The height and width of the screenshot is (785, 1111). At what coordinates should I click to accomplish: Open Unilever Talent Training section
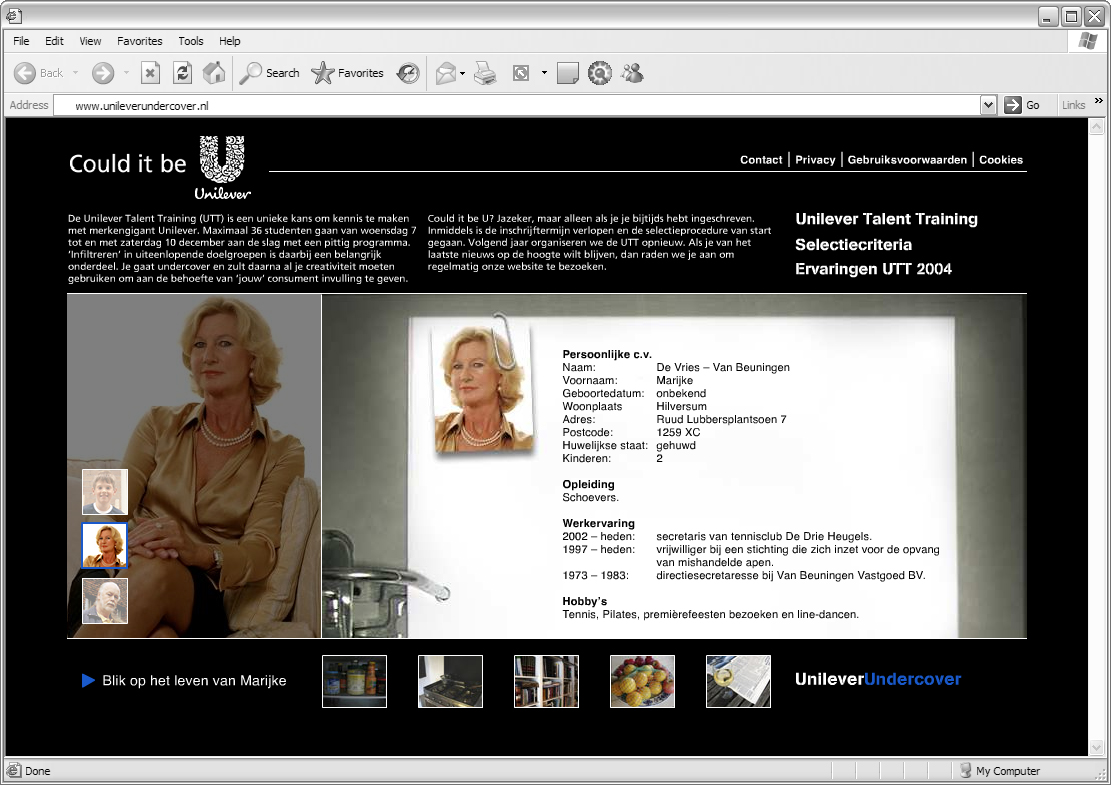(886, 219)
